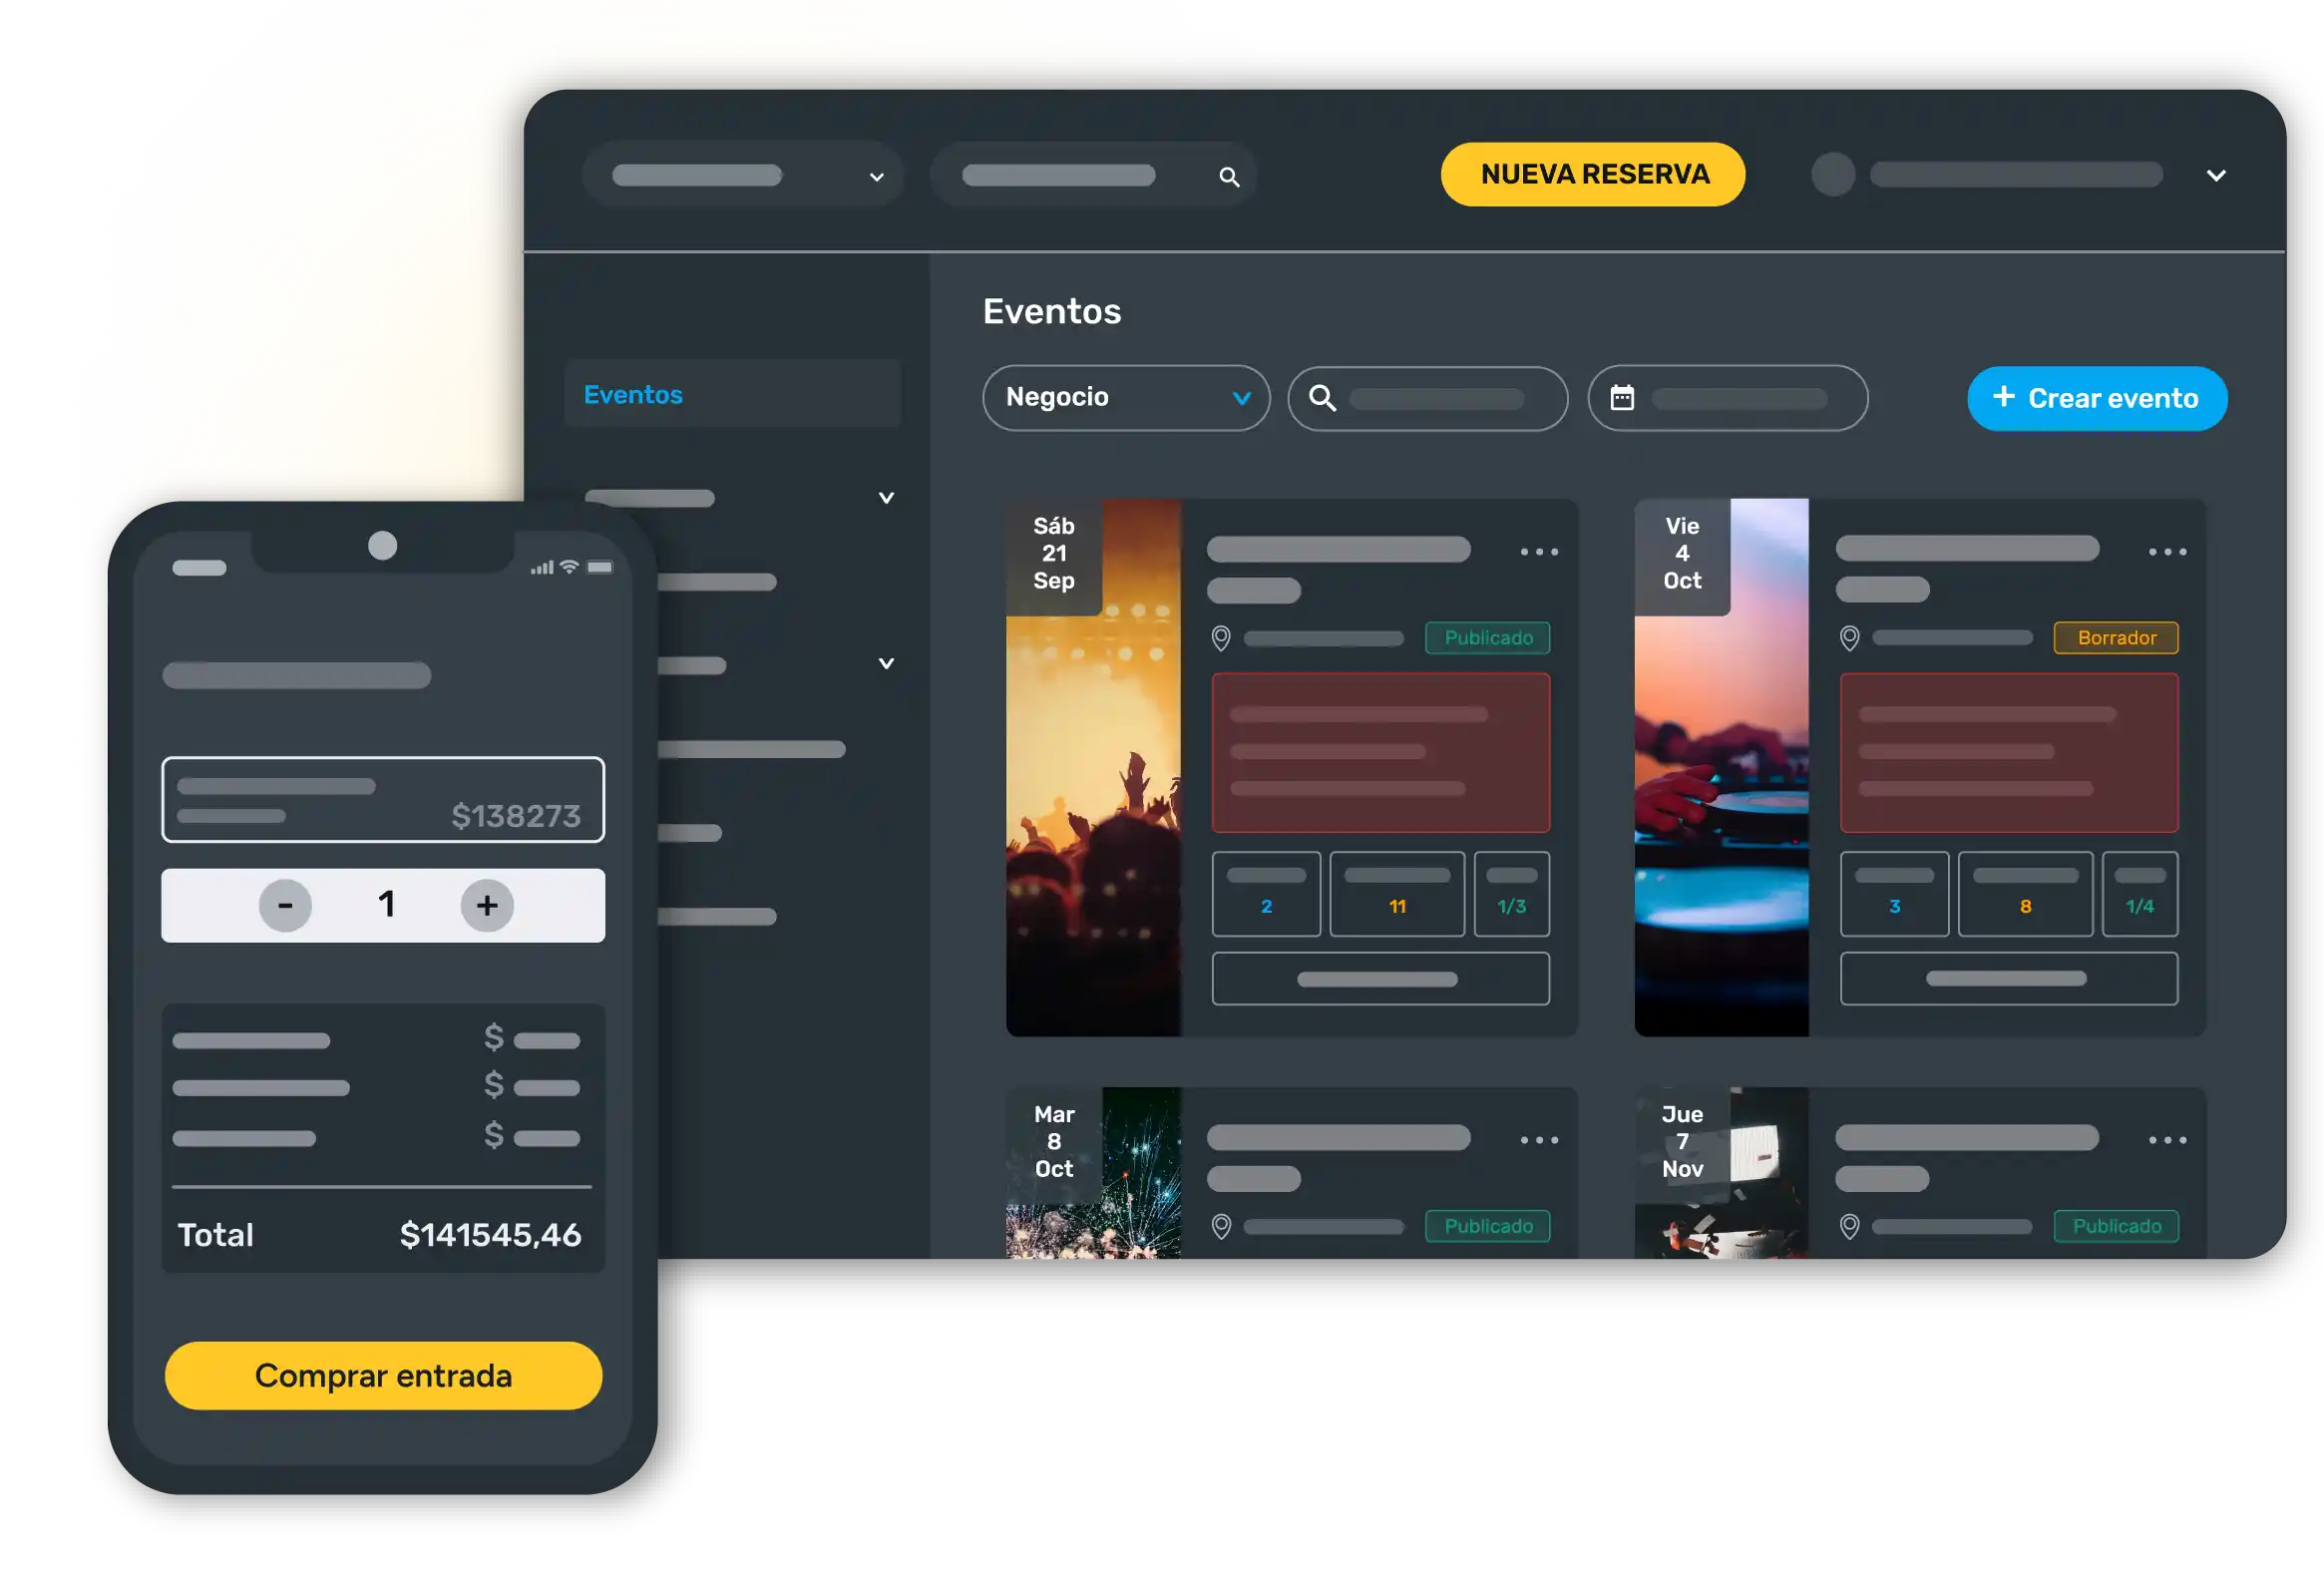The width and height of the screenshot is (2324, 1580).
Task: Click the calendar icon in date filter
Action: [1622, 398]
